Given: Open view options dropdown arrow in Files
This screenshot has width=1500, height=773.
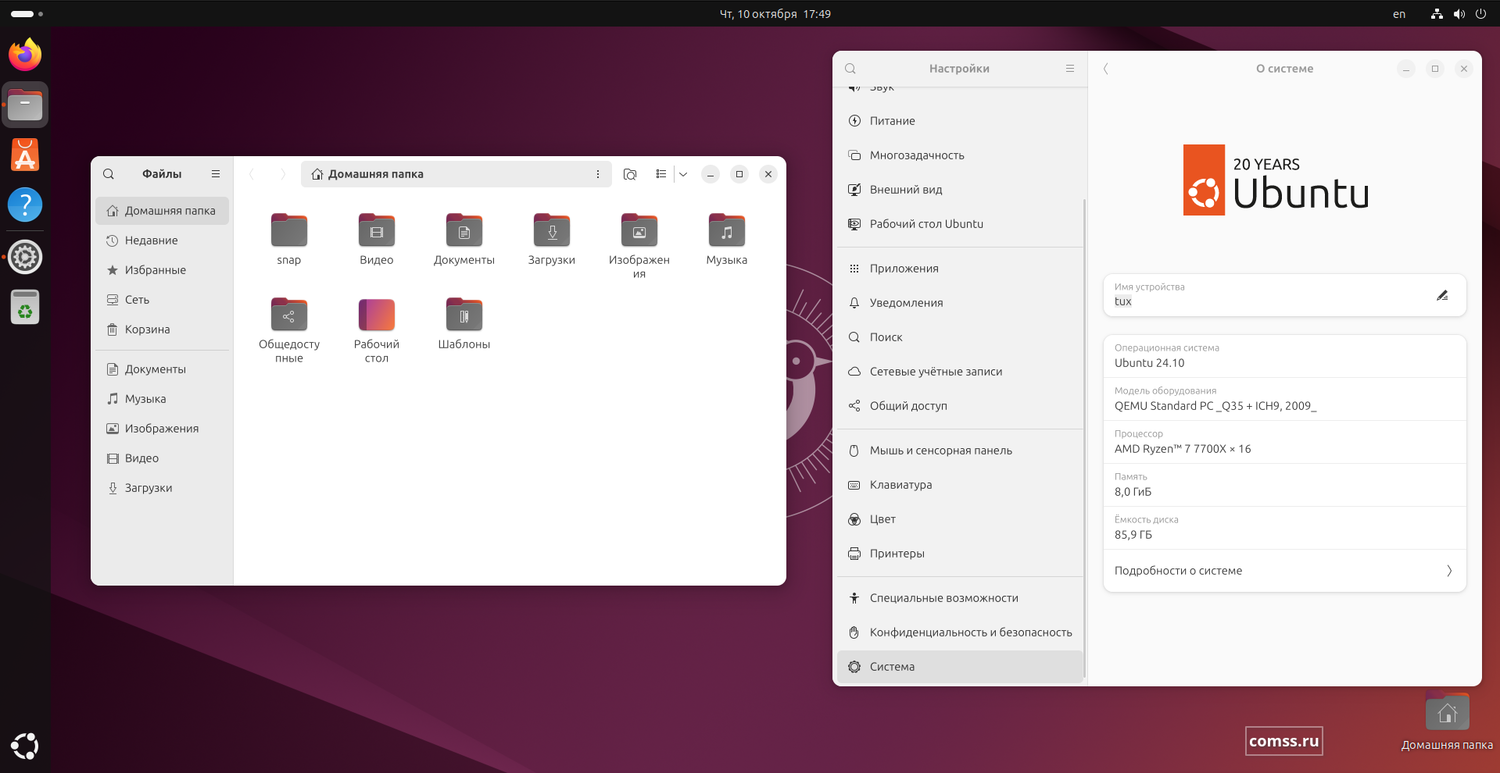Looking at the screenshot, I should tap(683, 174).
